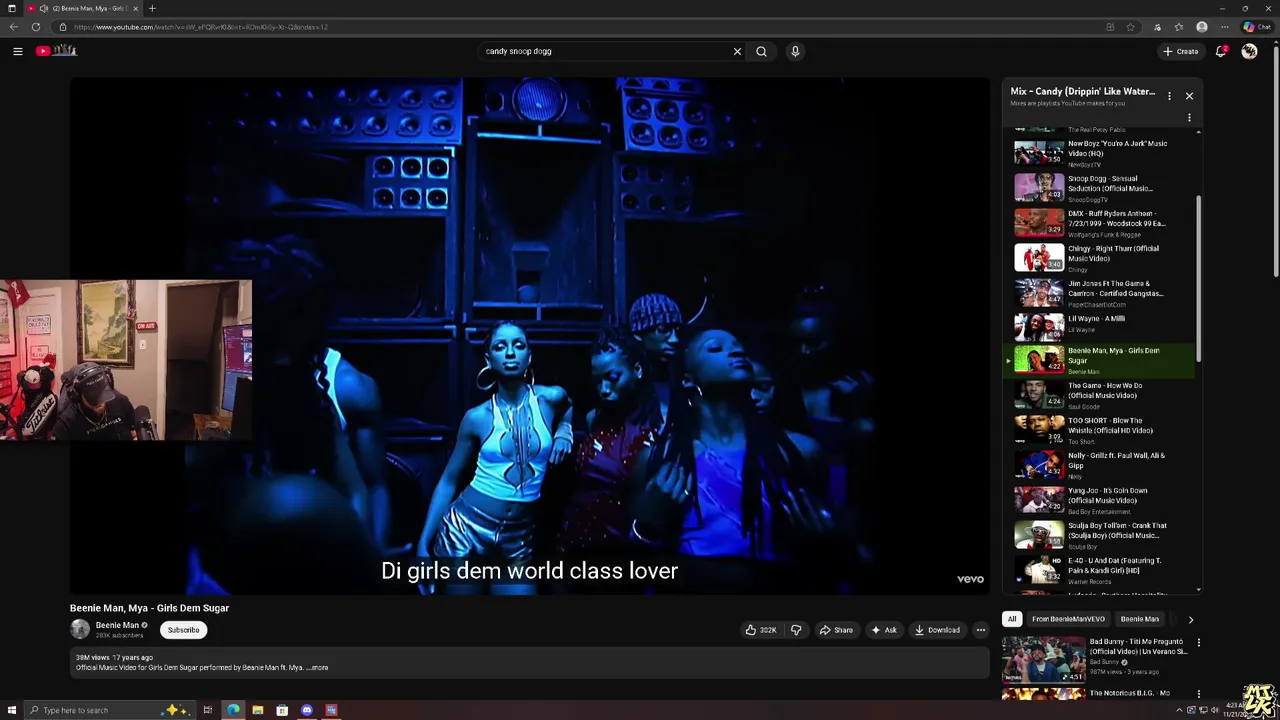1280x720 pixels.
Task: Select Nelly - Grillz in the playlist
Action: click(1100, 464)
